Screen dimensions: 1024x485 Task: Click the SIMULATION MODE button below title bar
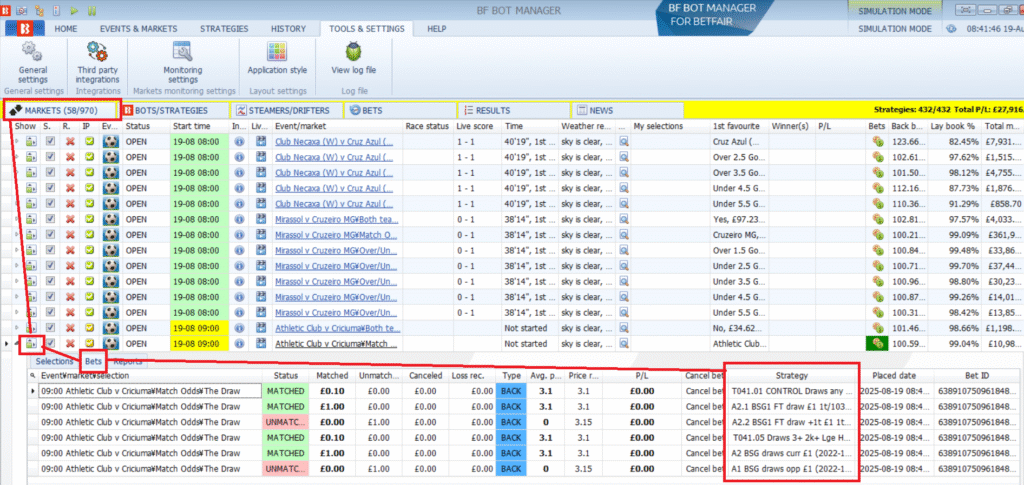coord(894,29)
